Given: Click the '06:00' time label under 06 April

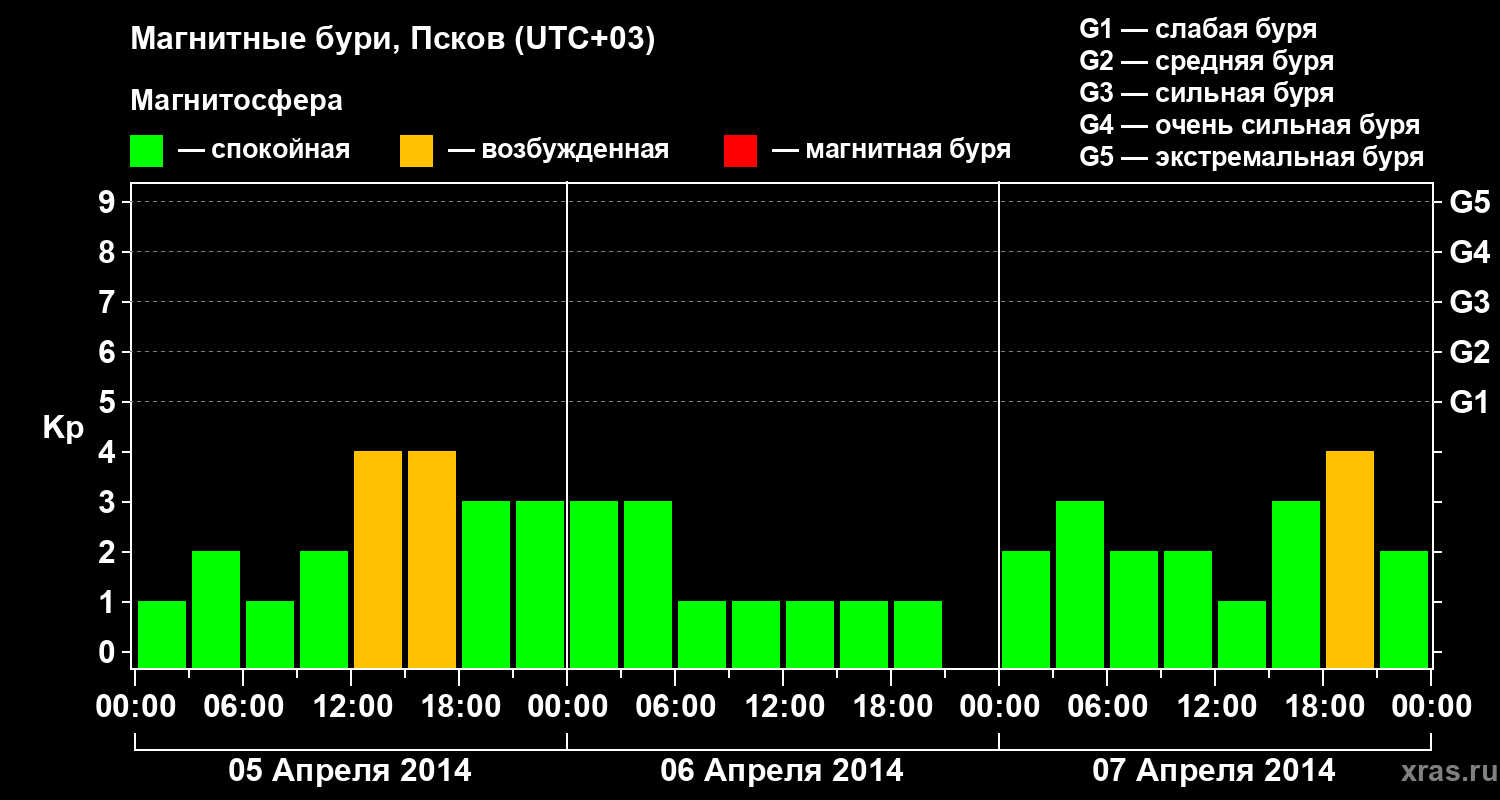Looking at the screenshot, I should pyautogui.click(x=675, y=707).
